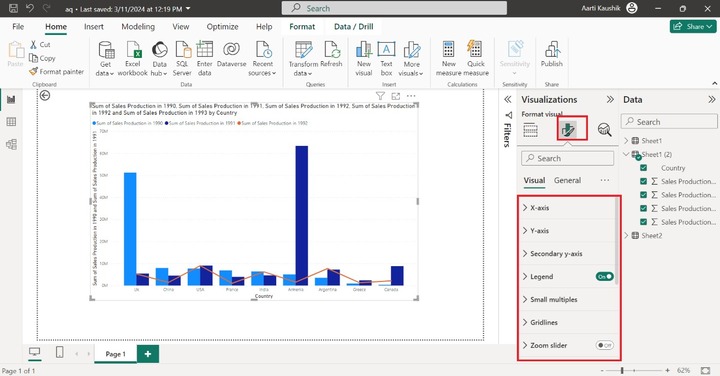Open the Analytics magnifier icon
This screenshot has height=376, width=720.
click(604, 130)
